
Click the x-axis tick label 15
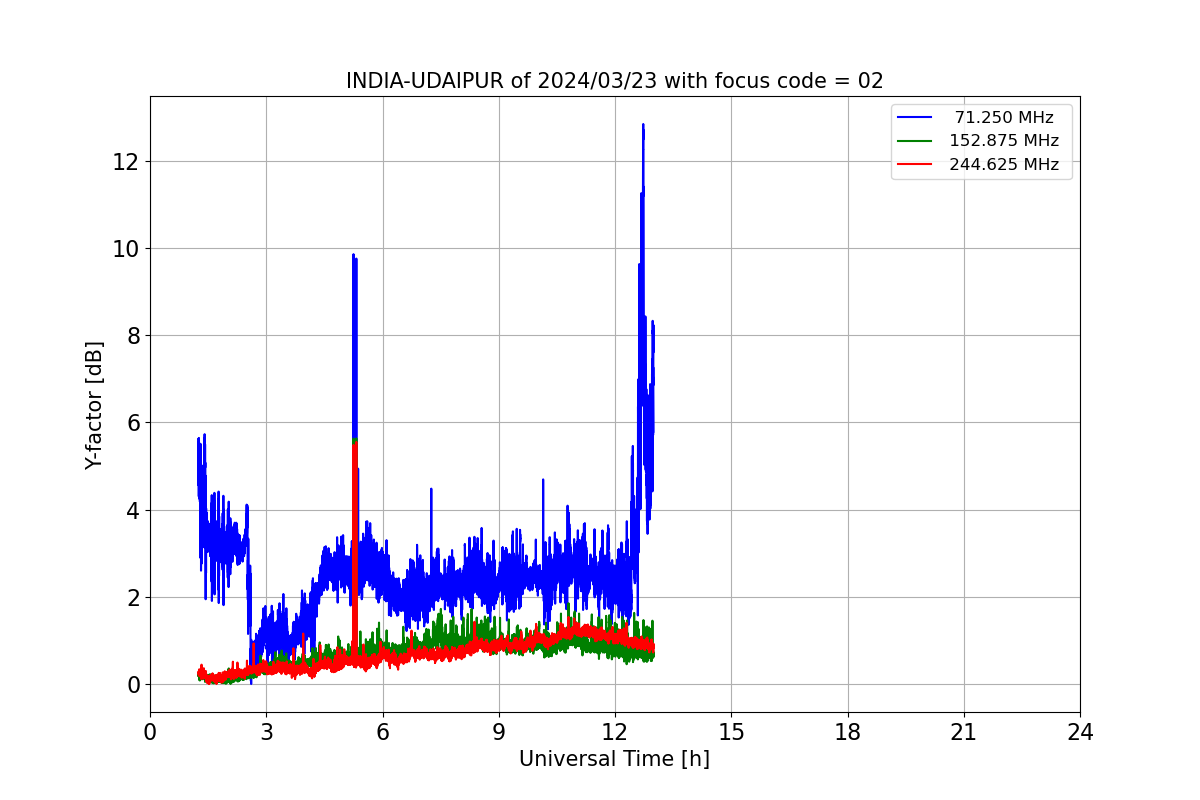(731, 732)
